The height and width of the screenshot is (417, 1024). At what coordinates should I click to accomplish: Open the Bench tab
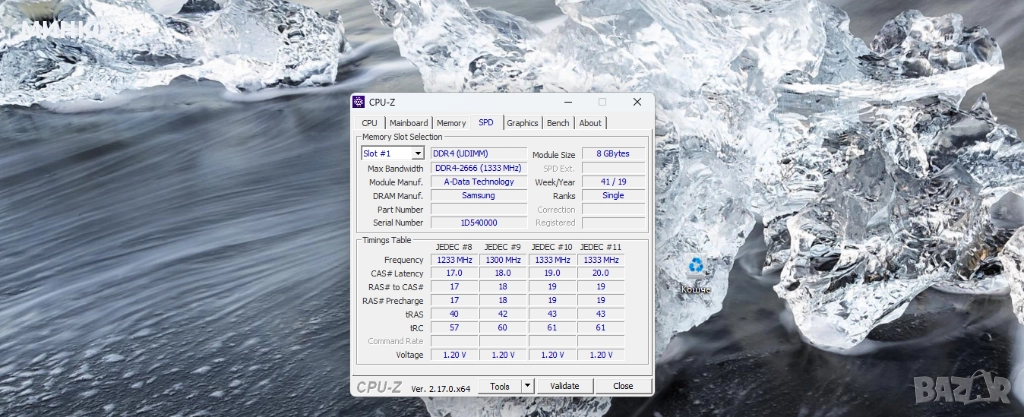[558, 123]
